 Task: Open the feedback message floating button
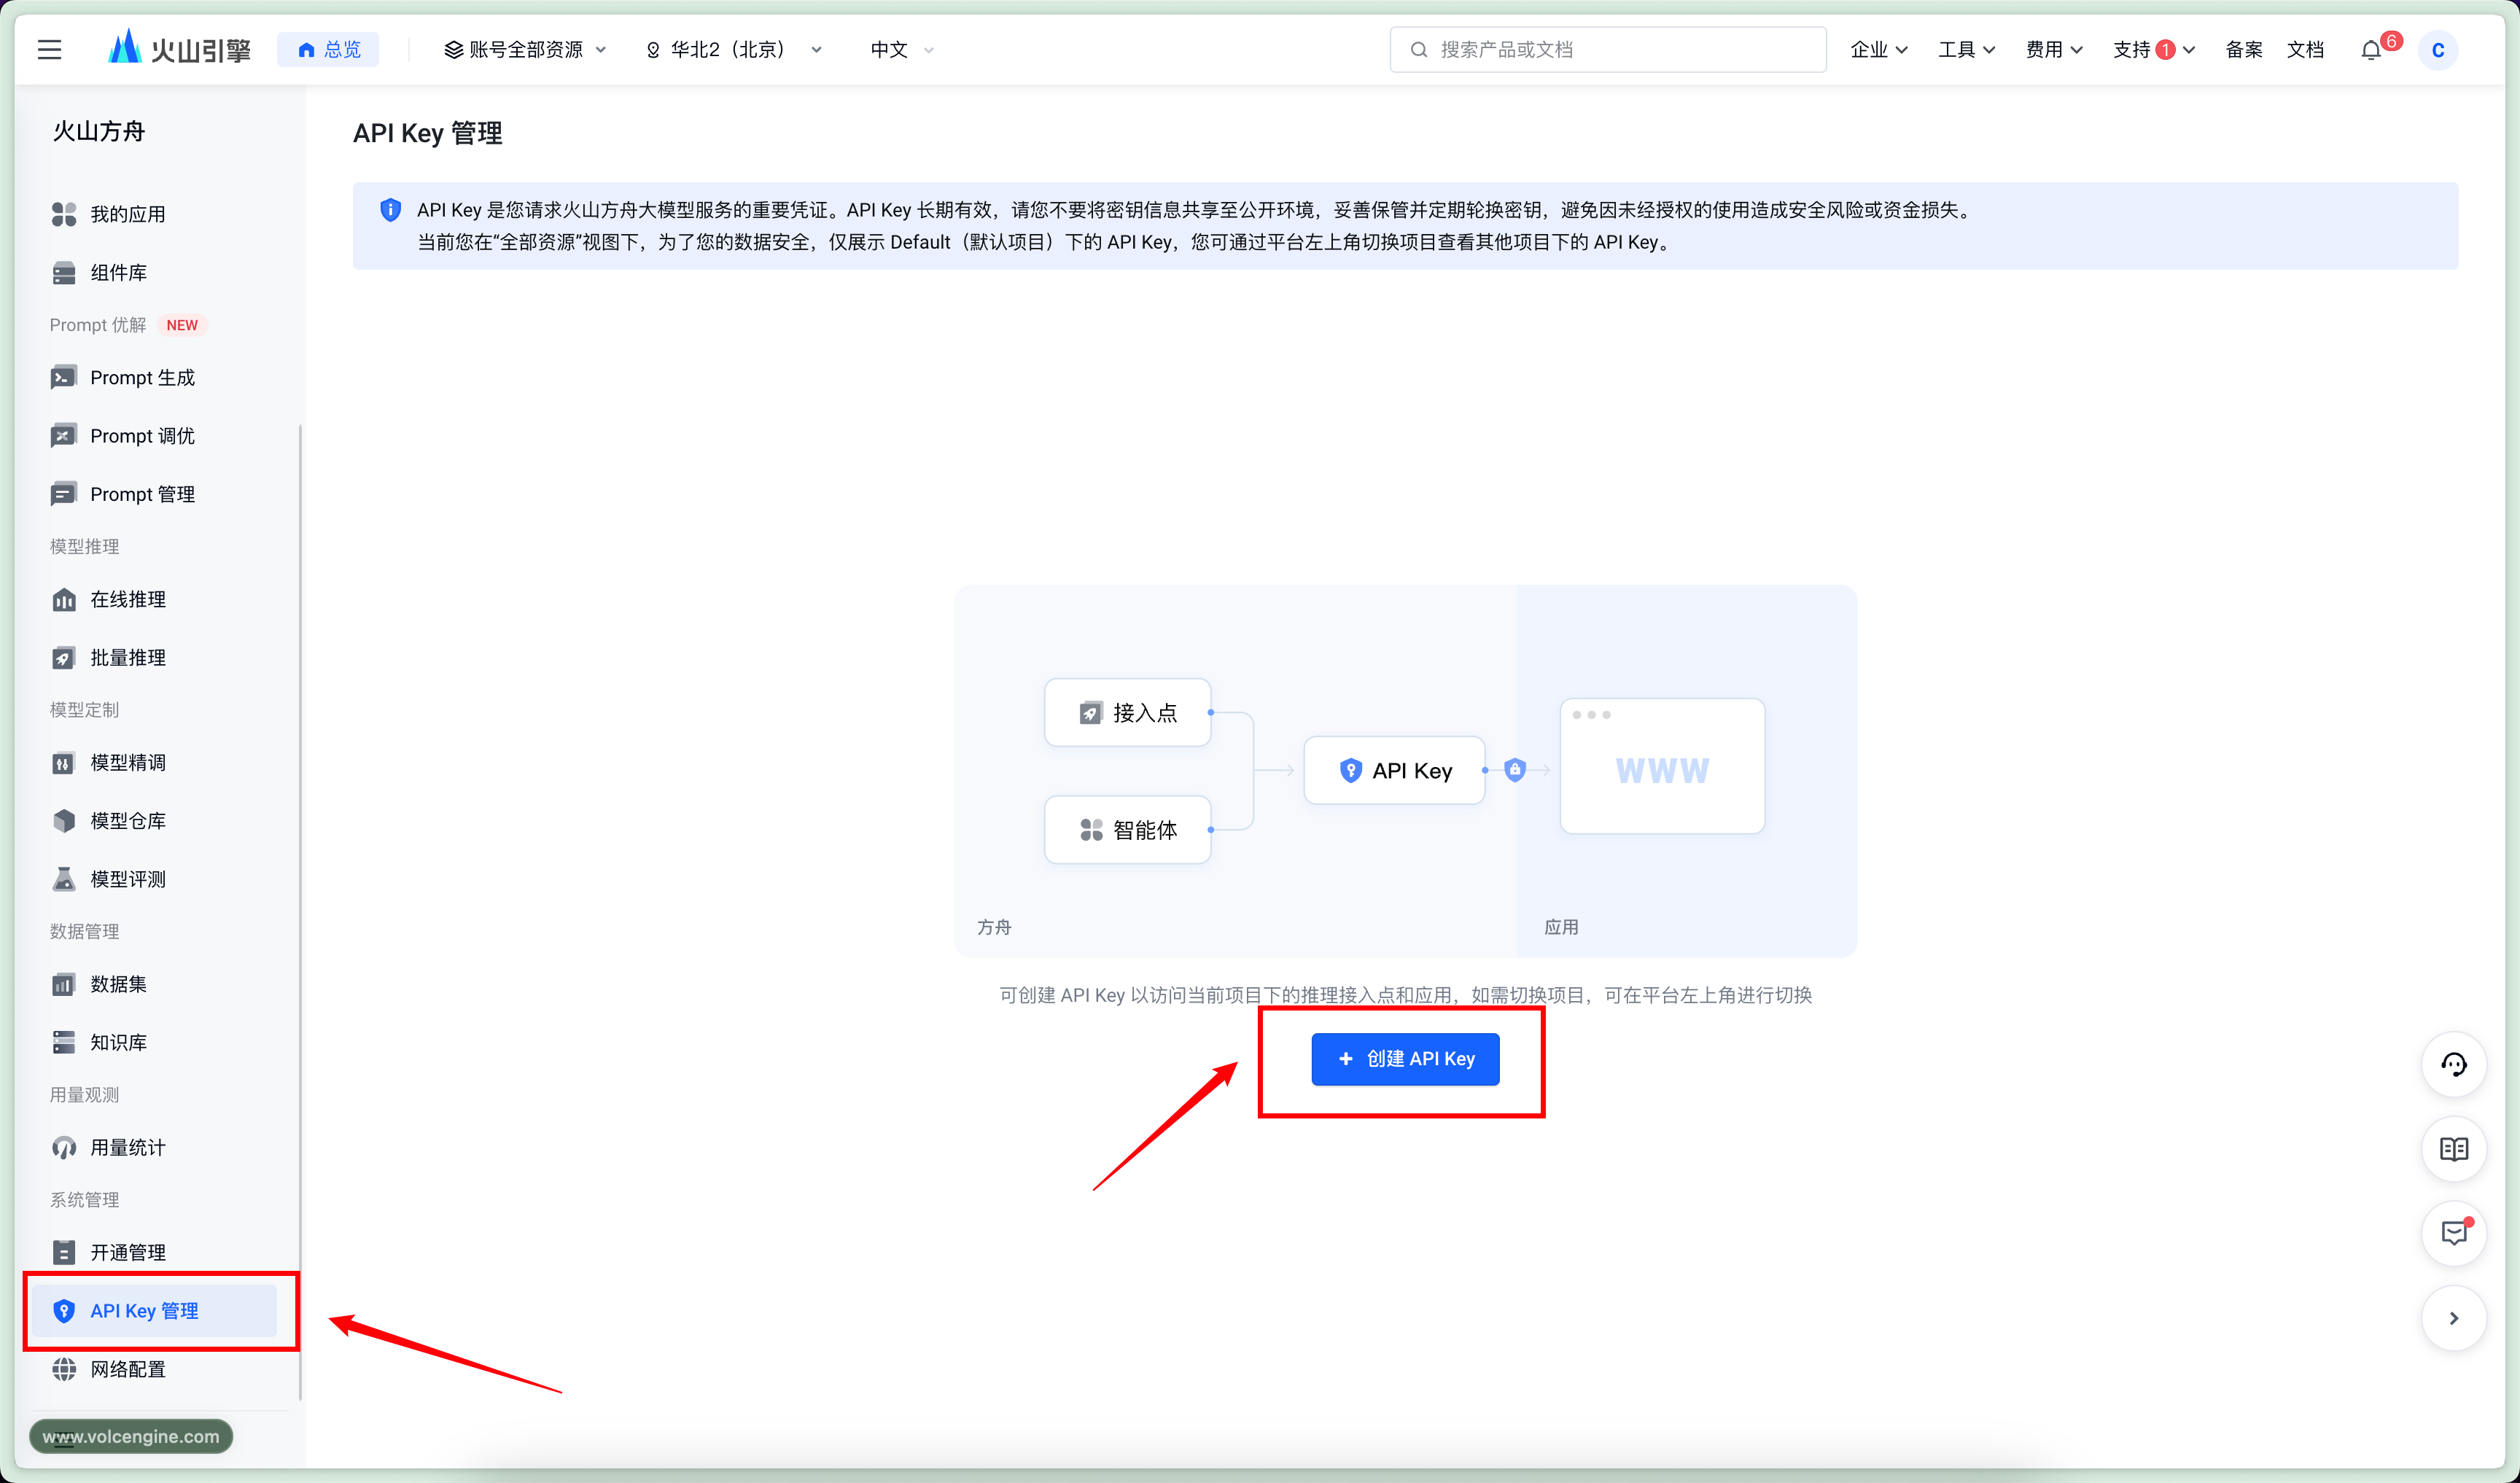point(2453,1233)
